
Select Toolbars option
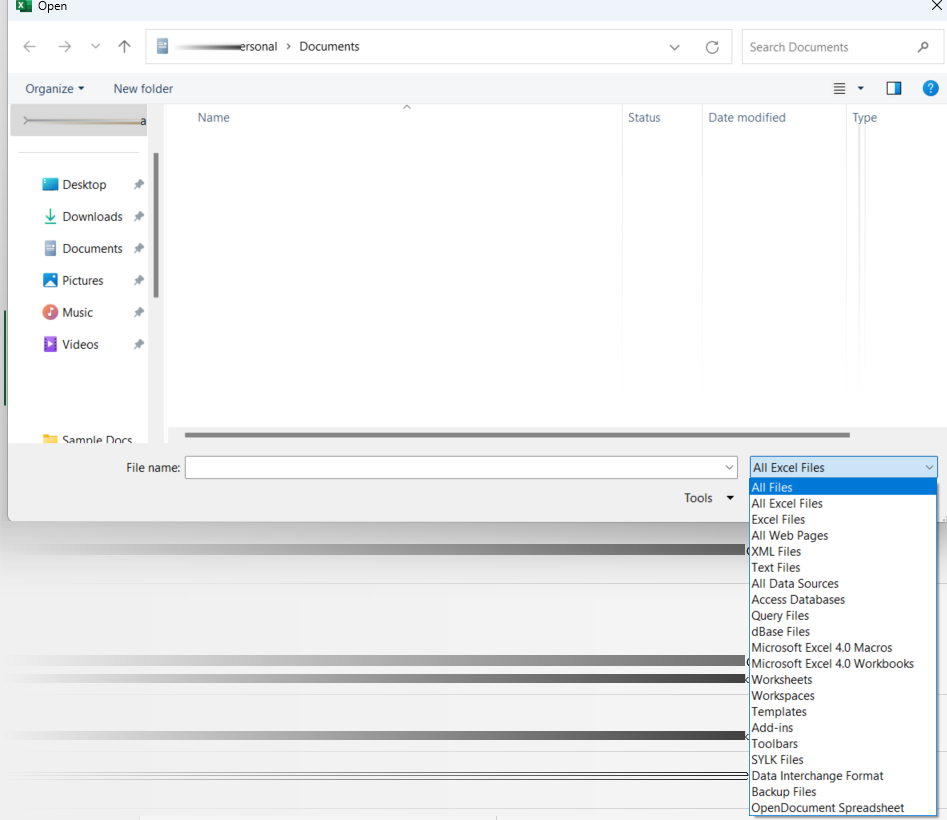[x=843, y=743]
